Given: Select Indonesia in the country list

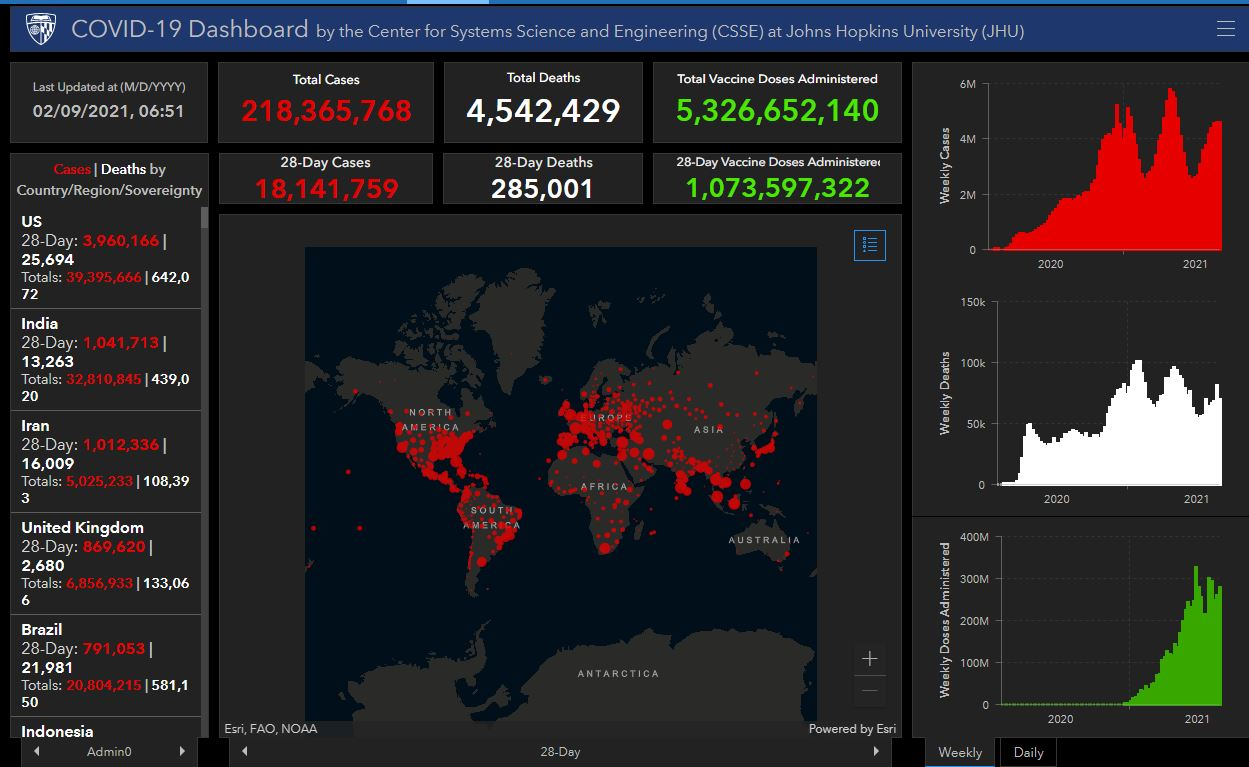Looking at the screenshot, I should pyautogui.click(x=106, y=729).
